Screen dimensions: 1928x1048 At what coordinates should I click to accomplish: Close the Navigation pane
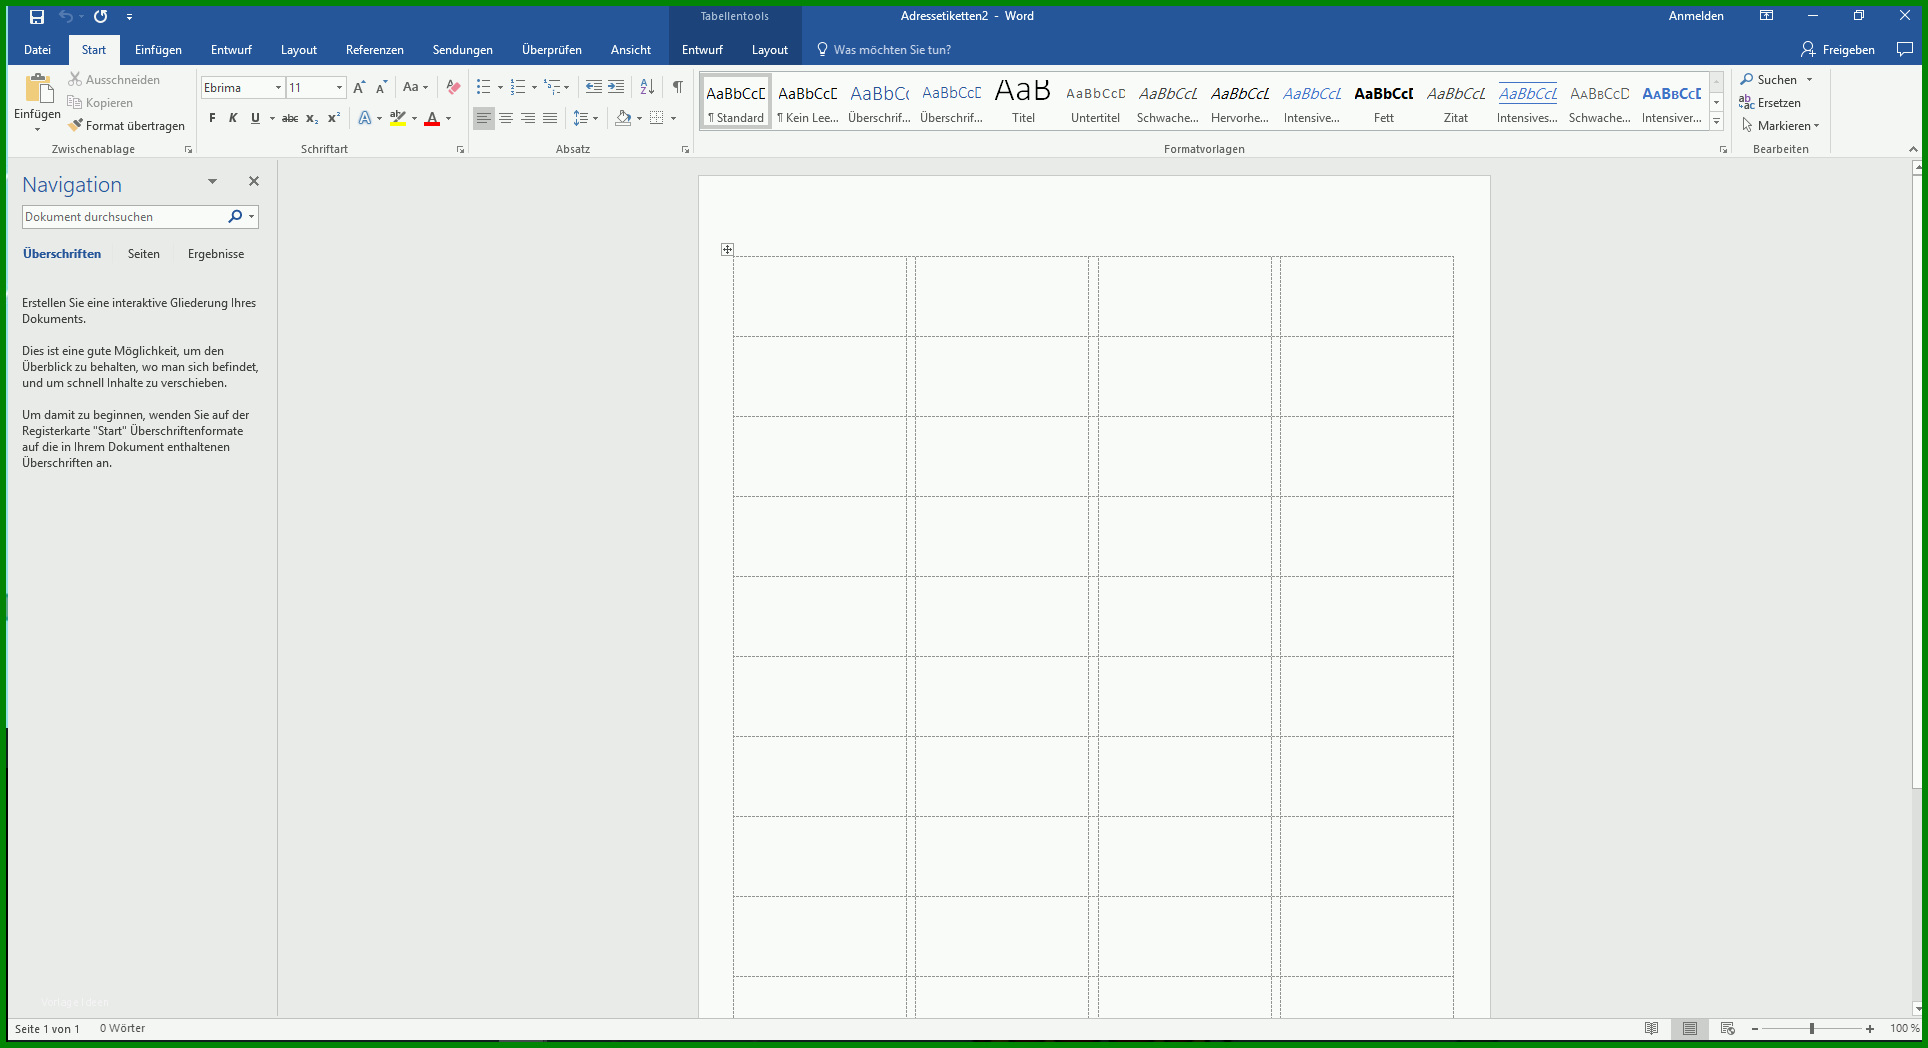point(254,181)
